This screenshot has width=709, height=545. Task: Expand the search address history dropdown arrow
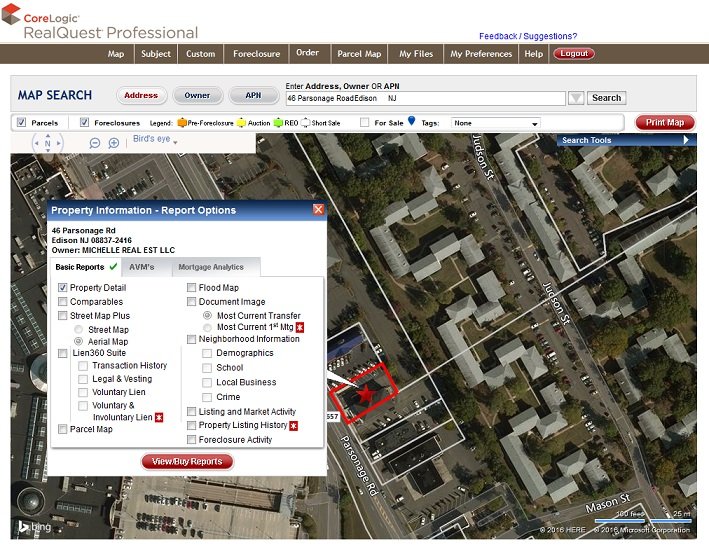(x=575, y=99)
